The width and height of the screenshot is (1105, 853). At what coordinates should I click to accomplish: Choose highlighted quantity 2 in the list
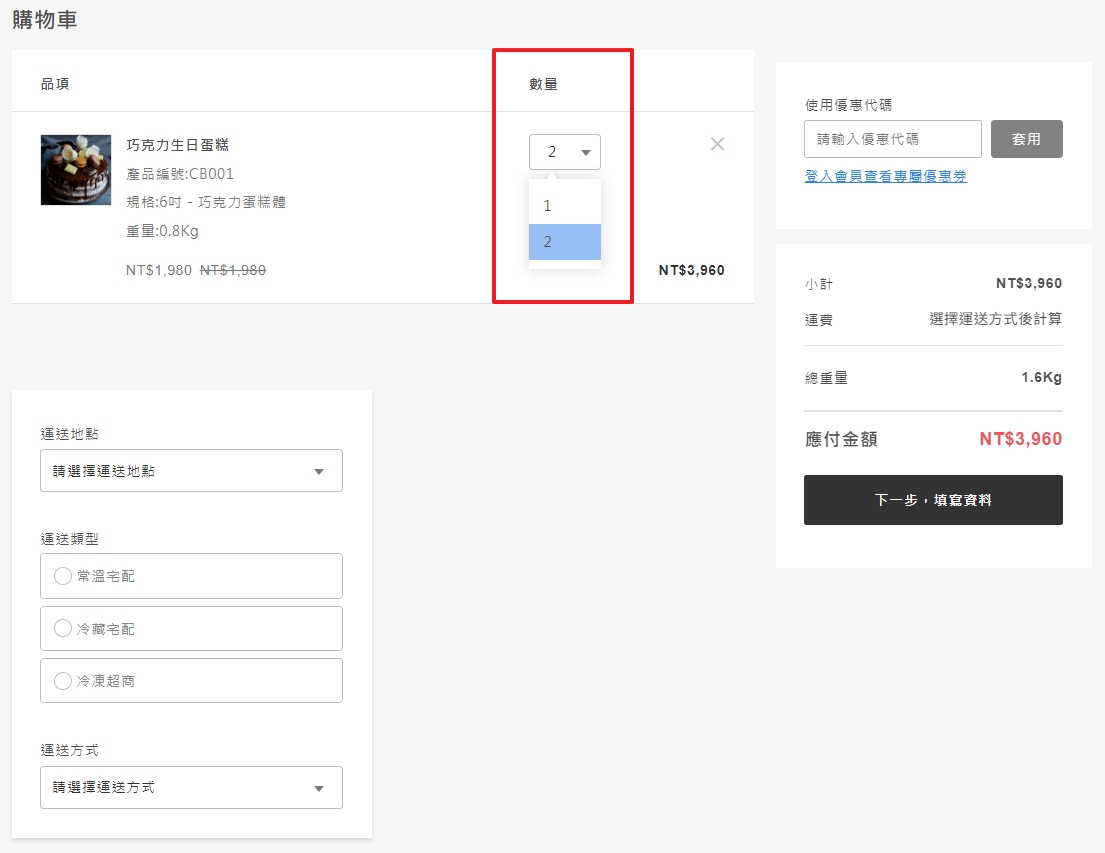tap(564, 242)
